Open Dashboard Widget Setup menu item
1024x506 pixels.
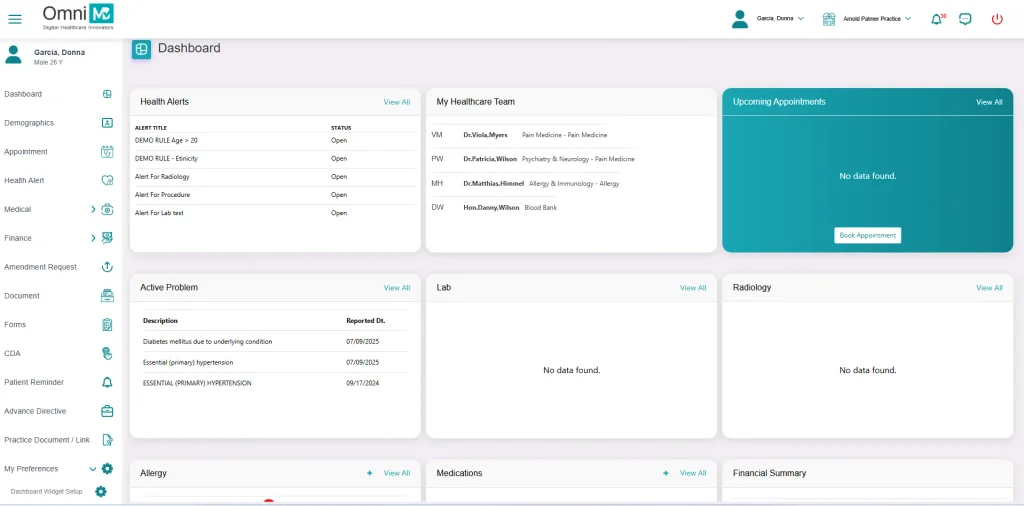[46, 492]
